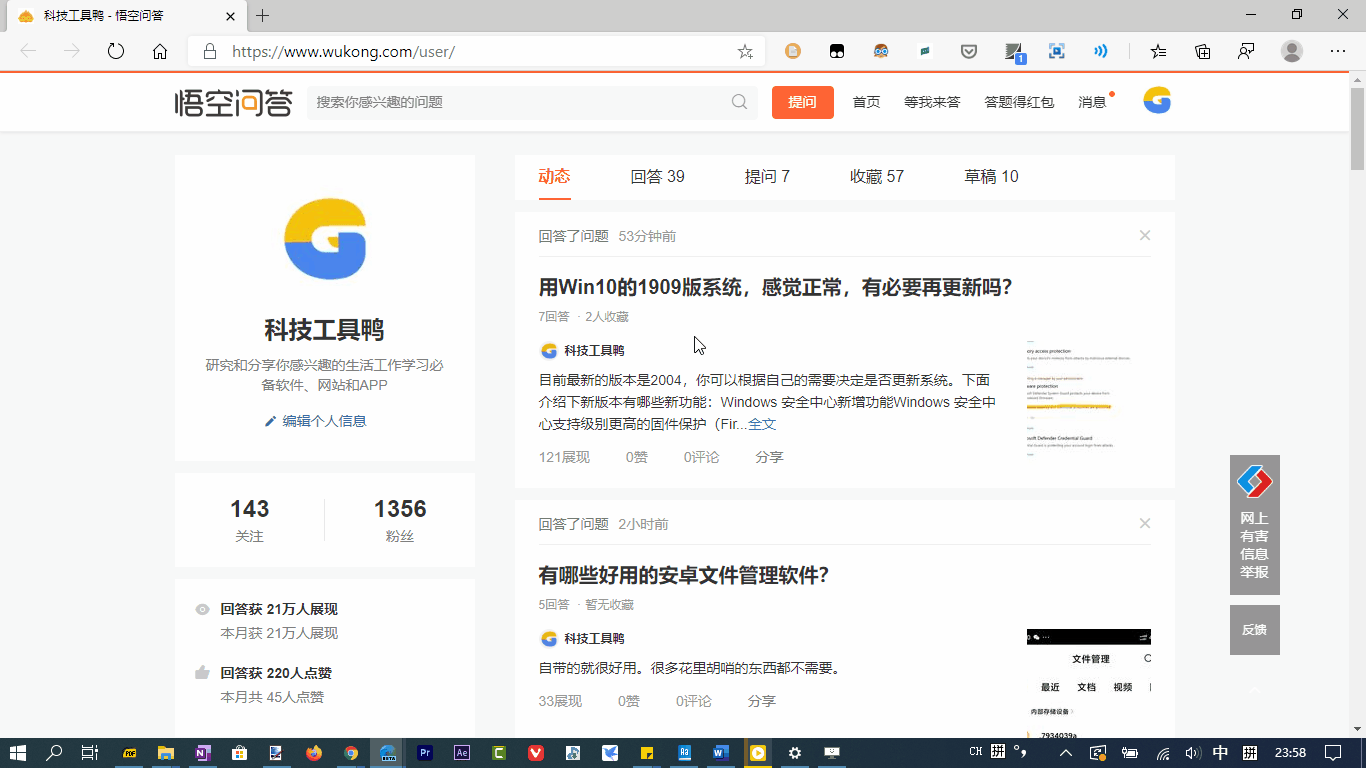Switch to the 收藏 57 tab

877,177
